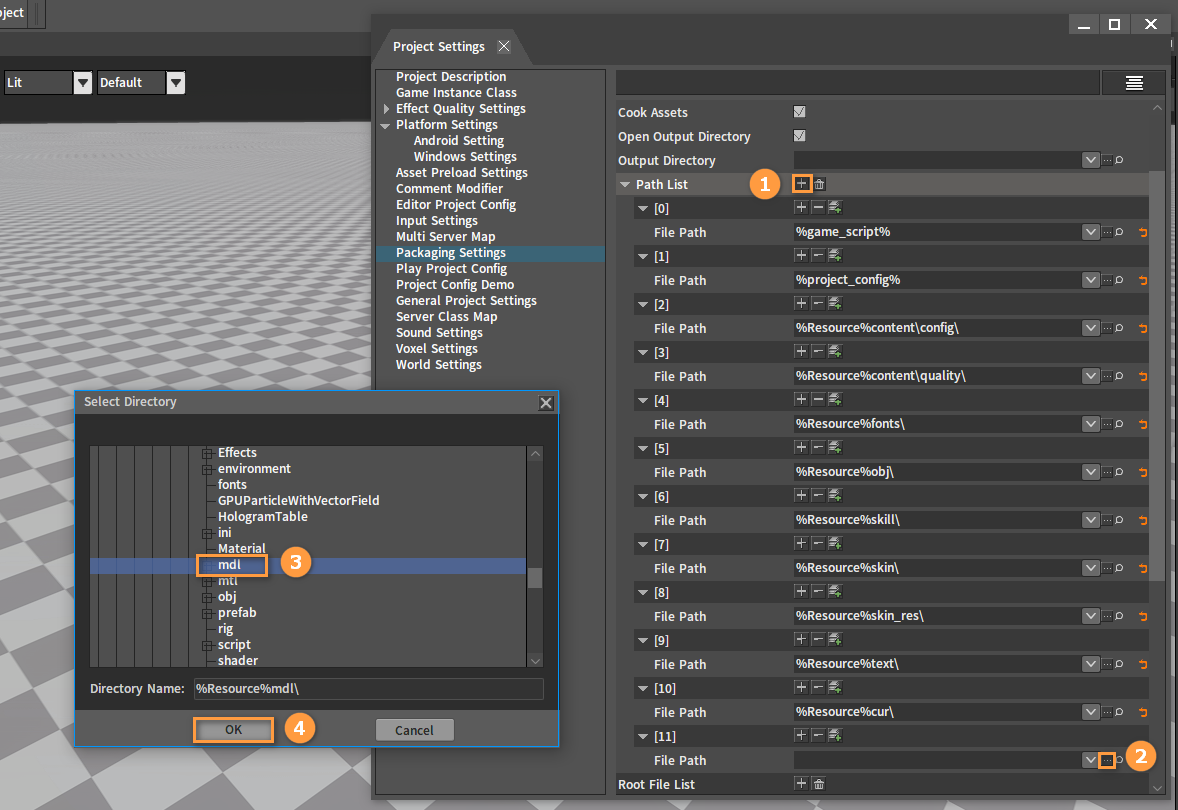
Task: Remove Path List entry [10] with minus
Action: click(818, 688)
